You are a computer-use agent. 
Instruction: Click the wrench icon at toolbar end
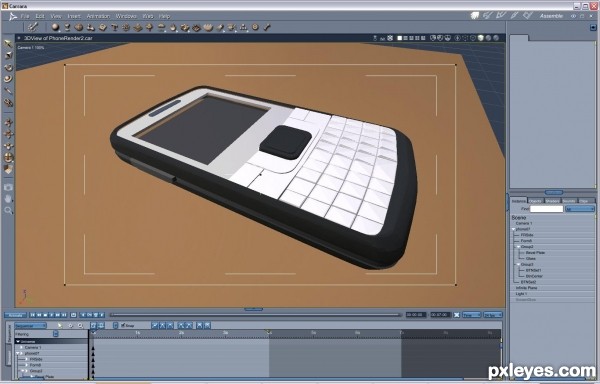[x=267, y=27]
